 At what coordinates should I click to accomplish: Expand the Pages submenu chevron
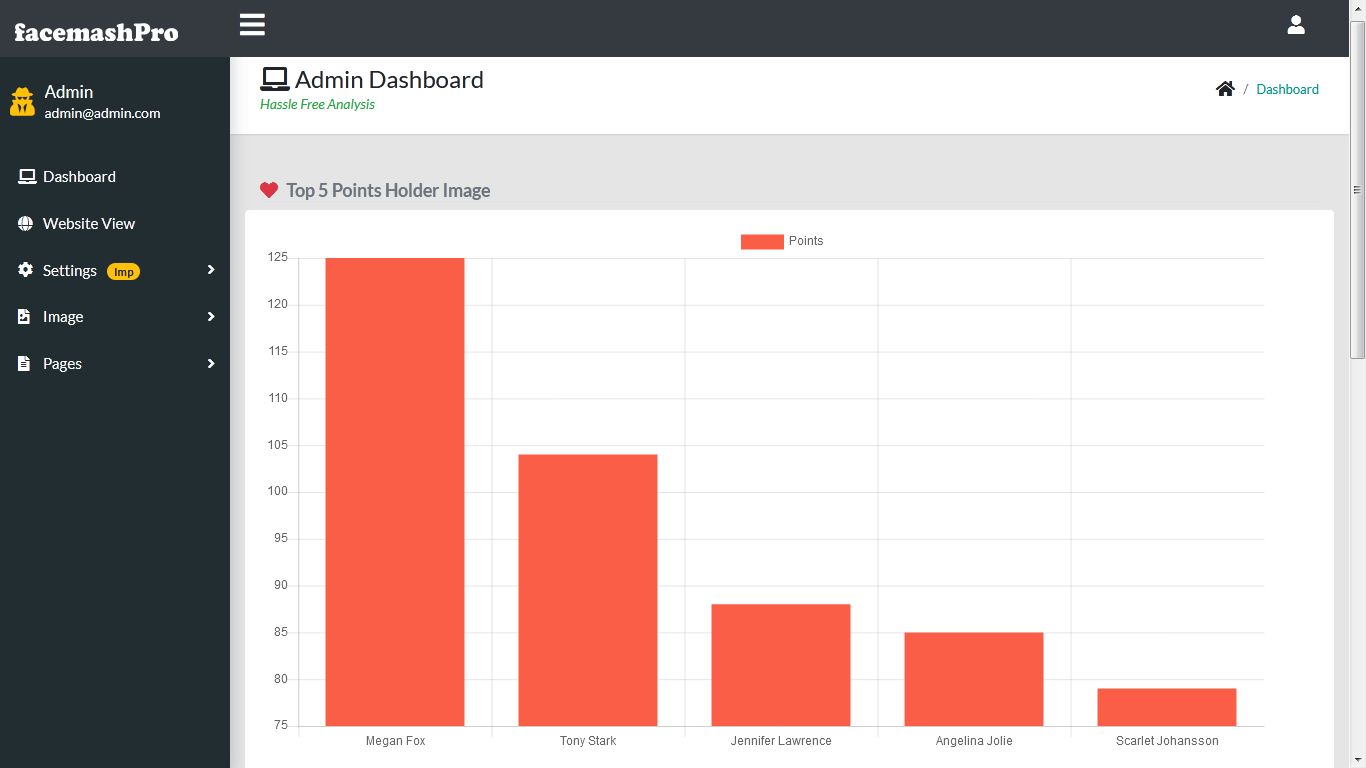(x=211, y=364)
